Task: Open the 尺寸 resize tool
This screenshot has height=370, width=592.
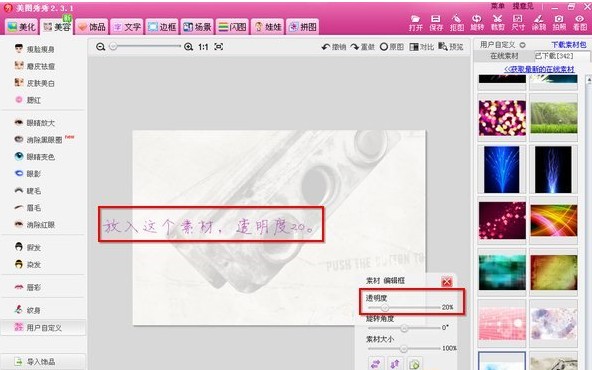Action: 518,23
